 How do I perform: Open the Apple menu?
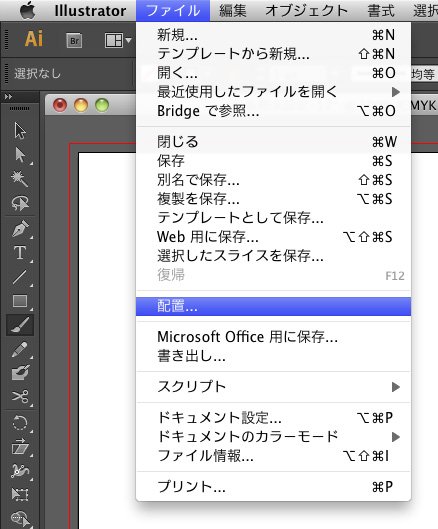pyautogui.click(x=27, y=11)
